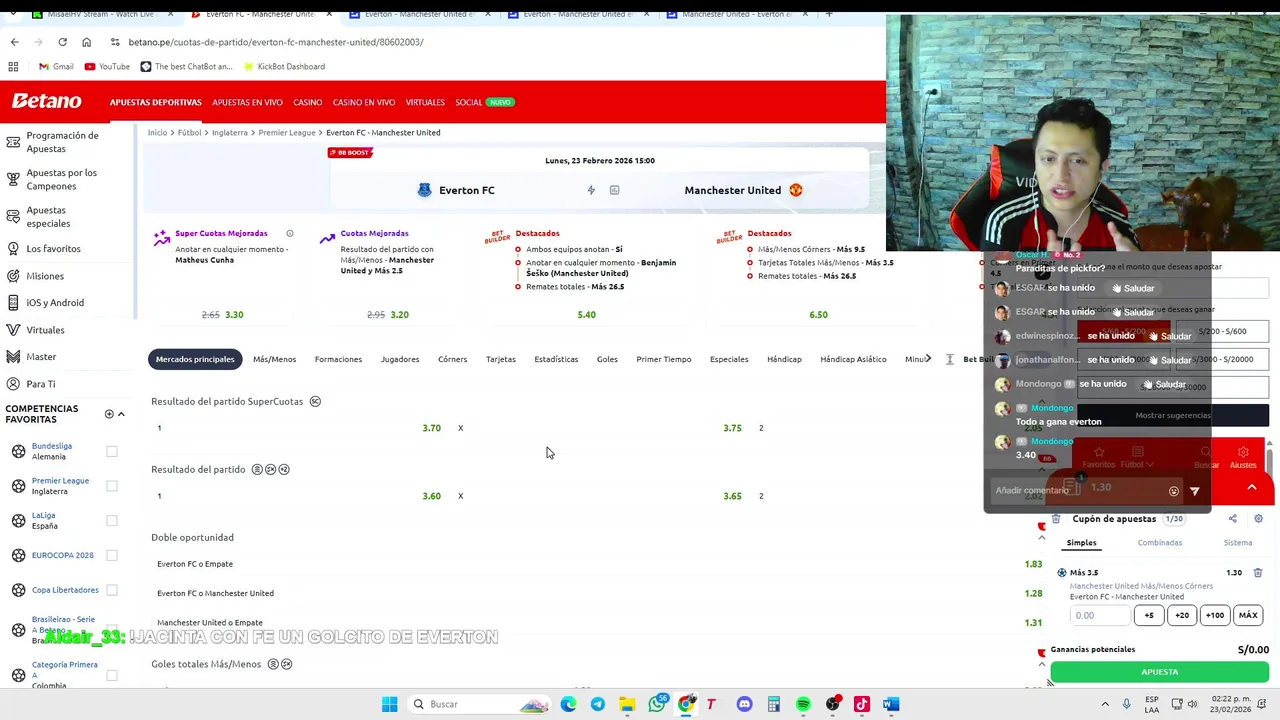Screen dimensions: 1280x720
Task: Open the Apps grid in bookmarks bar
Action: (x=13, y=67)
